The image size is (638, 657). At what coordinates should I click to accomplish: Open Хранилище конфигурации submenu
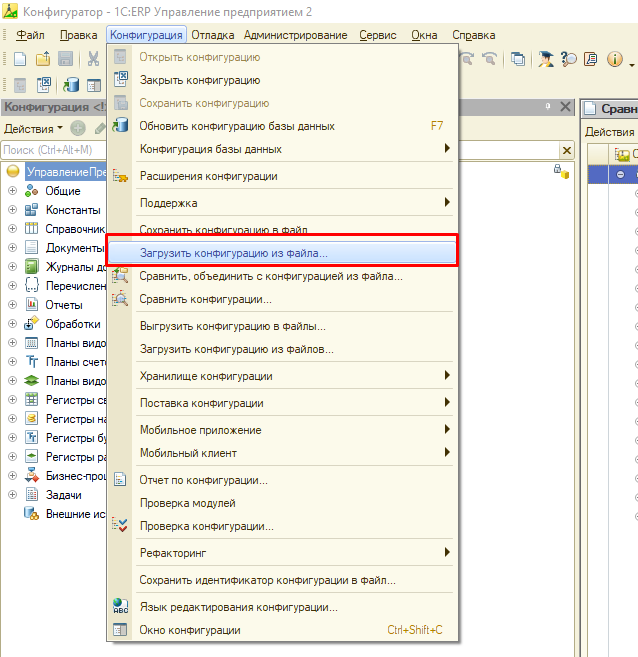pos(282,376)
